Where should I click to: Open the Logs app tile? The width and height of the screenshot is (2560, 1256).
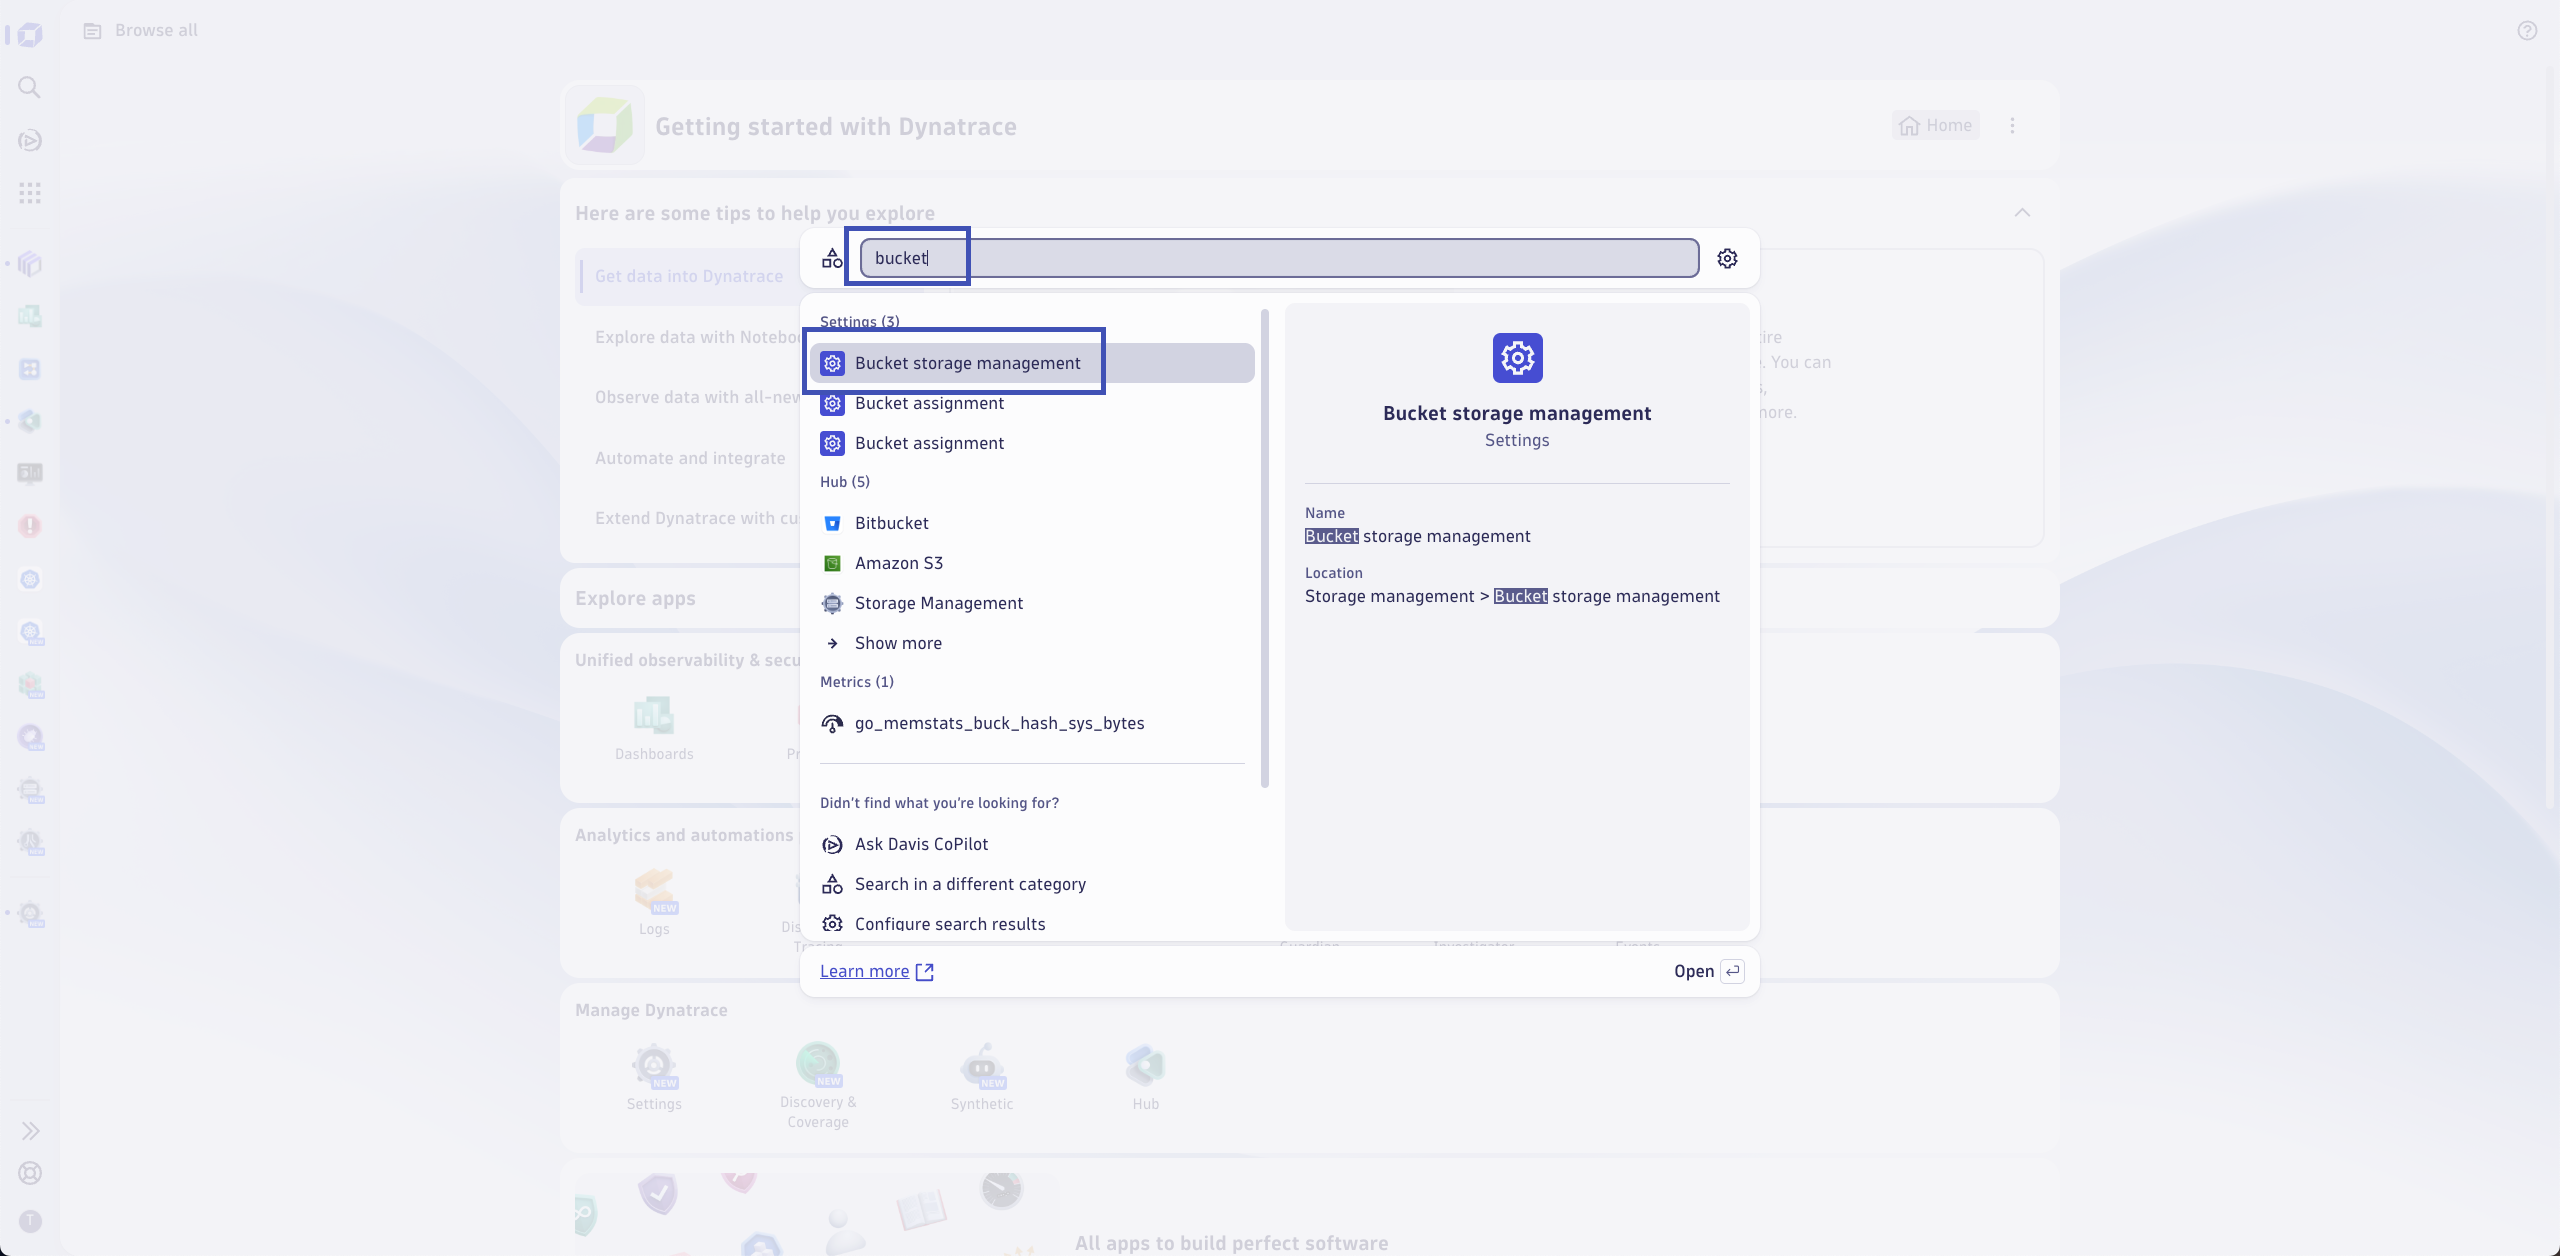tap(654, 902)
